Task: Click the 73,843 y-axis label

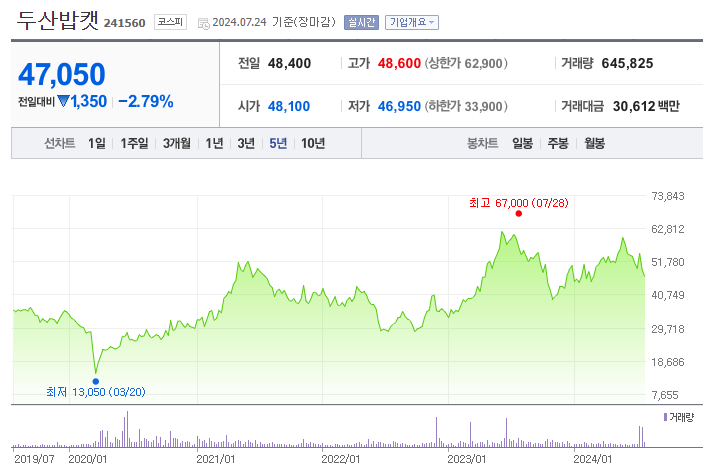Action: click(x=668, y=196)
